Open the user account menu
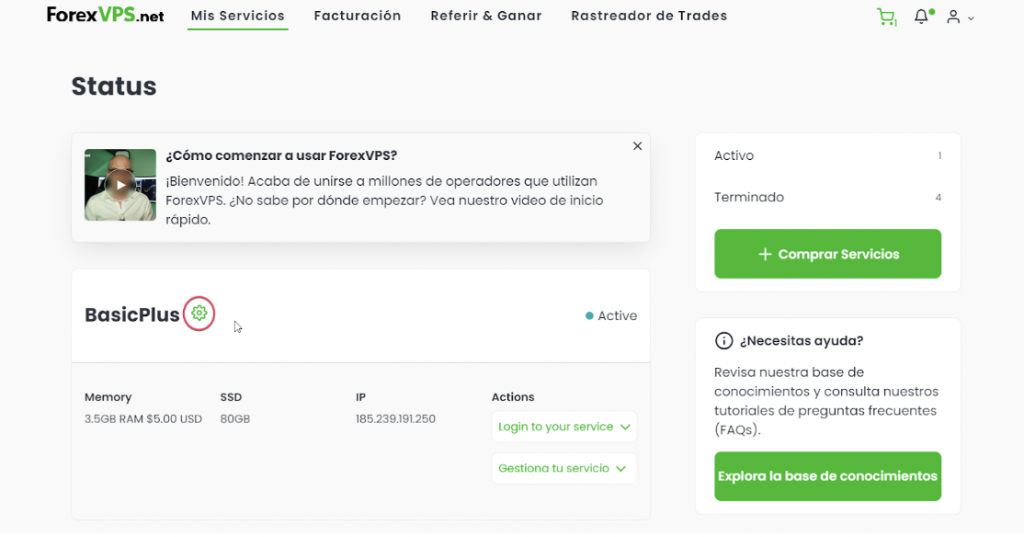Viewport: 1024px width, 537px height. tap(959, 17)
